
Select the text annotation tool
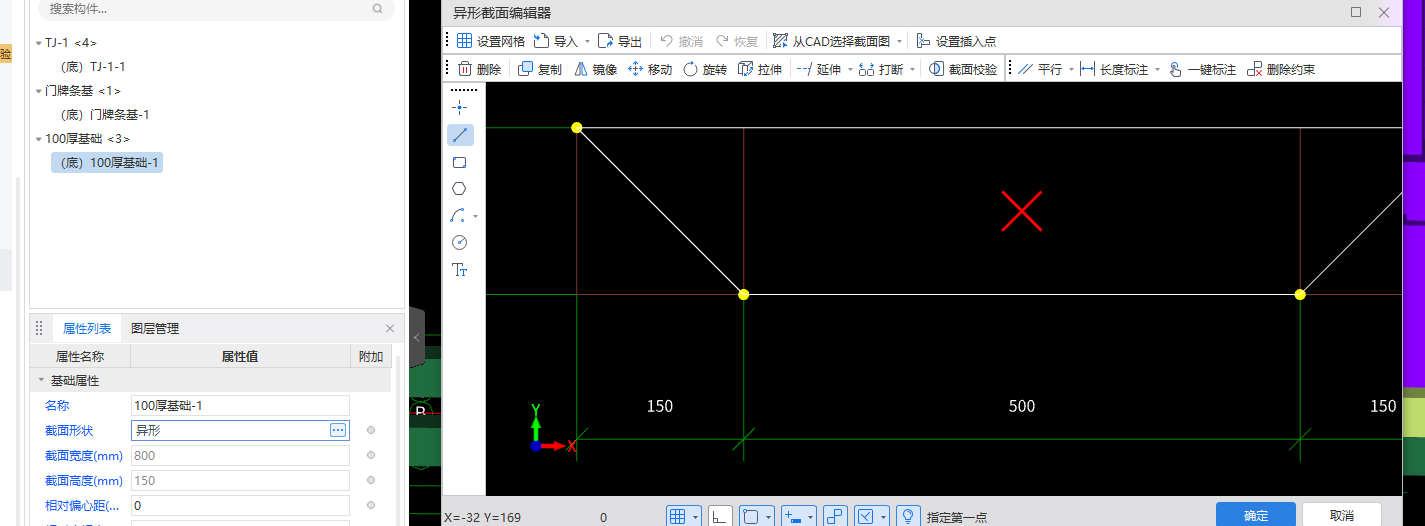pyautogui.click(x=460, y=269)
